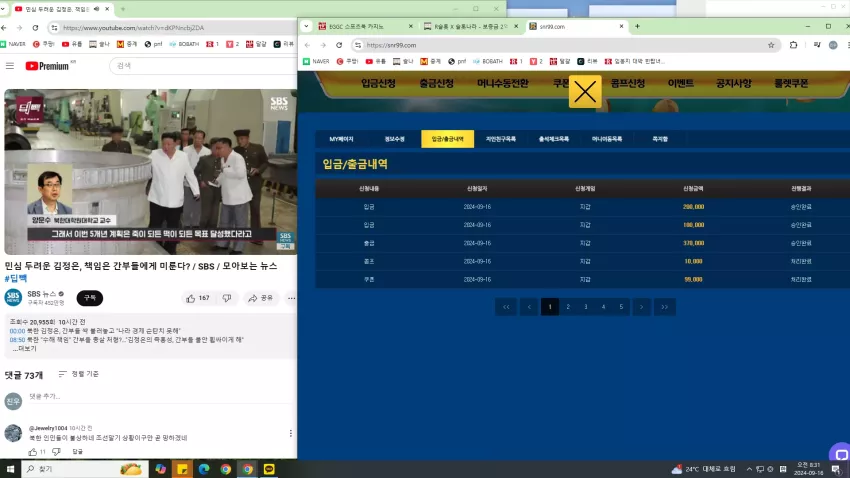The width and height of the screenshot is (850, 478).
Task: Click the SBS news video player
Action: [151, 172]
